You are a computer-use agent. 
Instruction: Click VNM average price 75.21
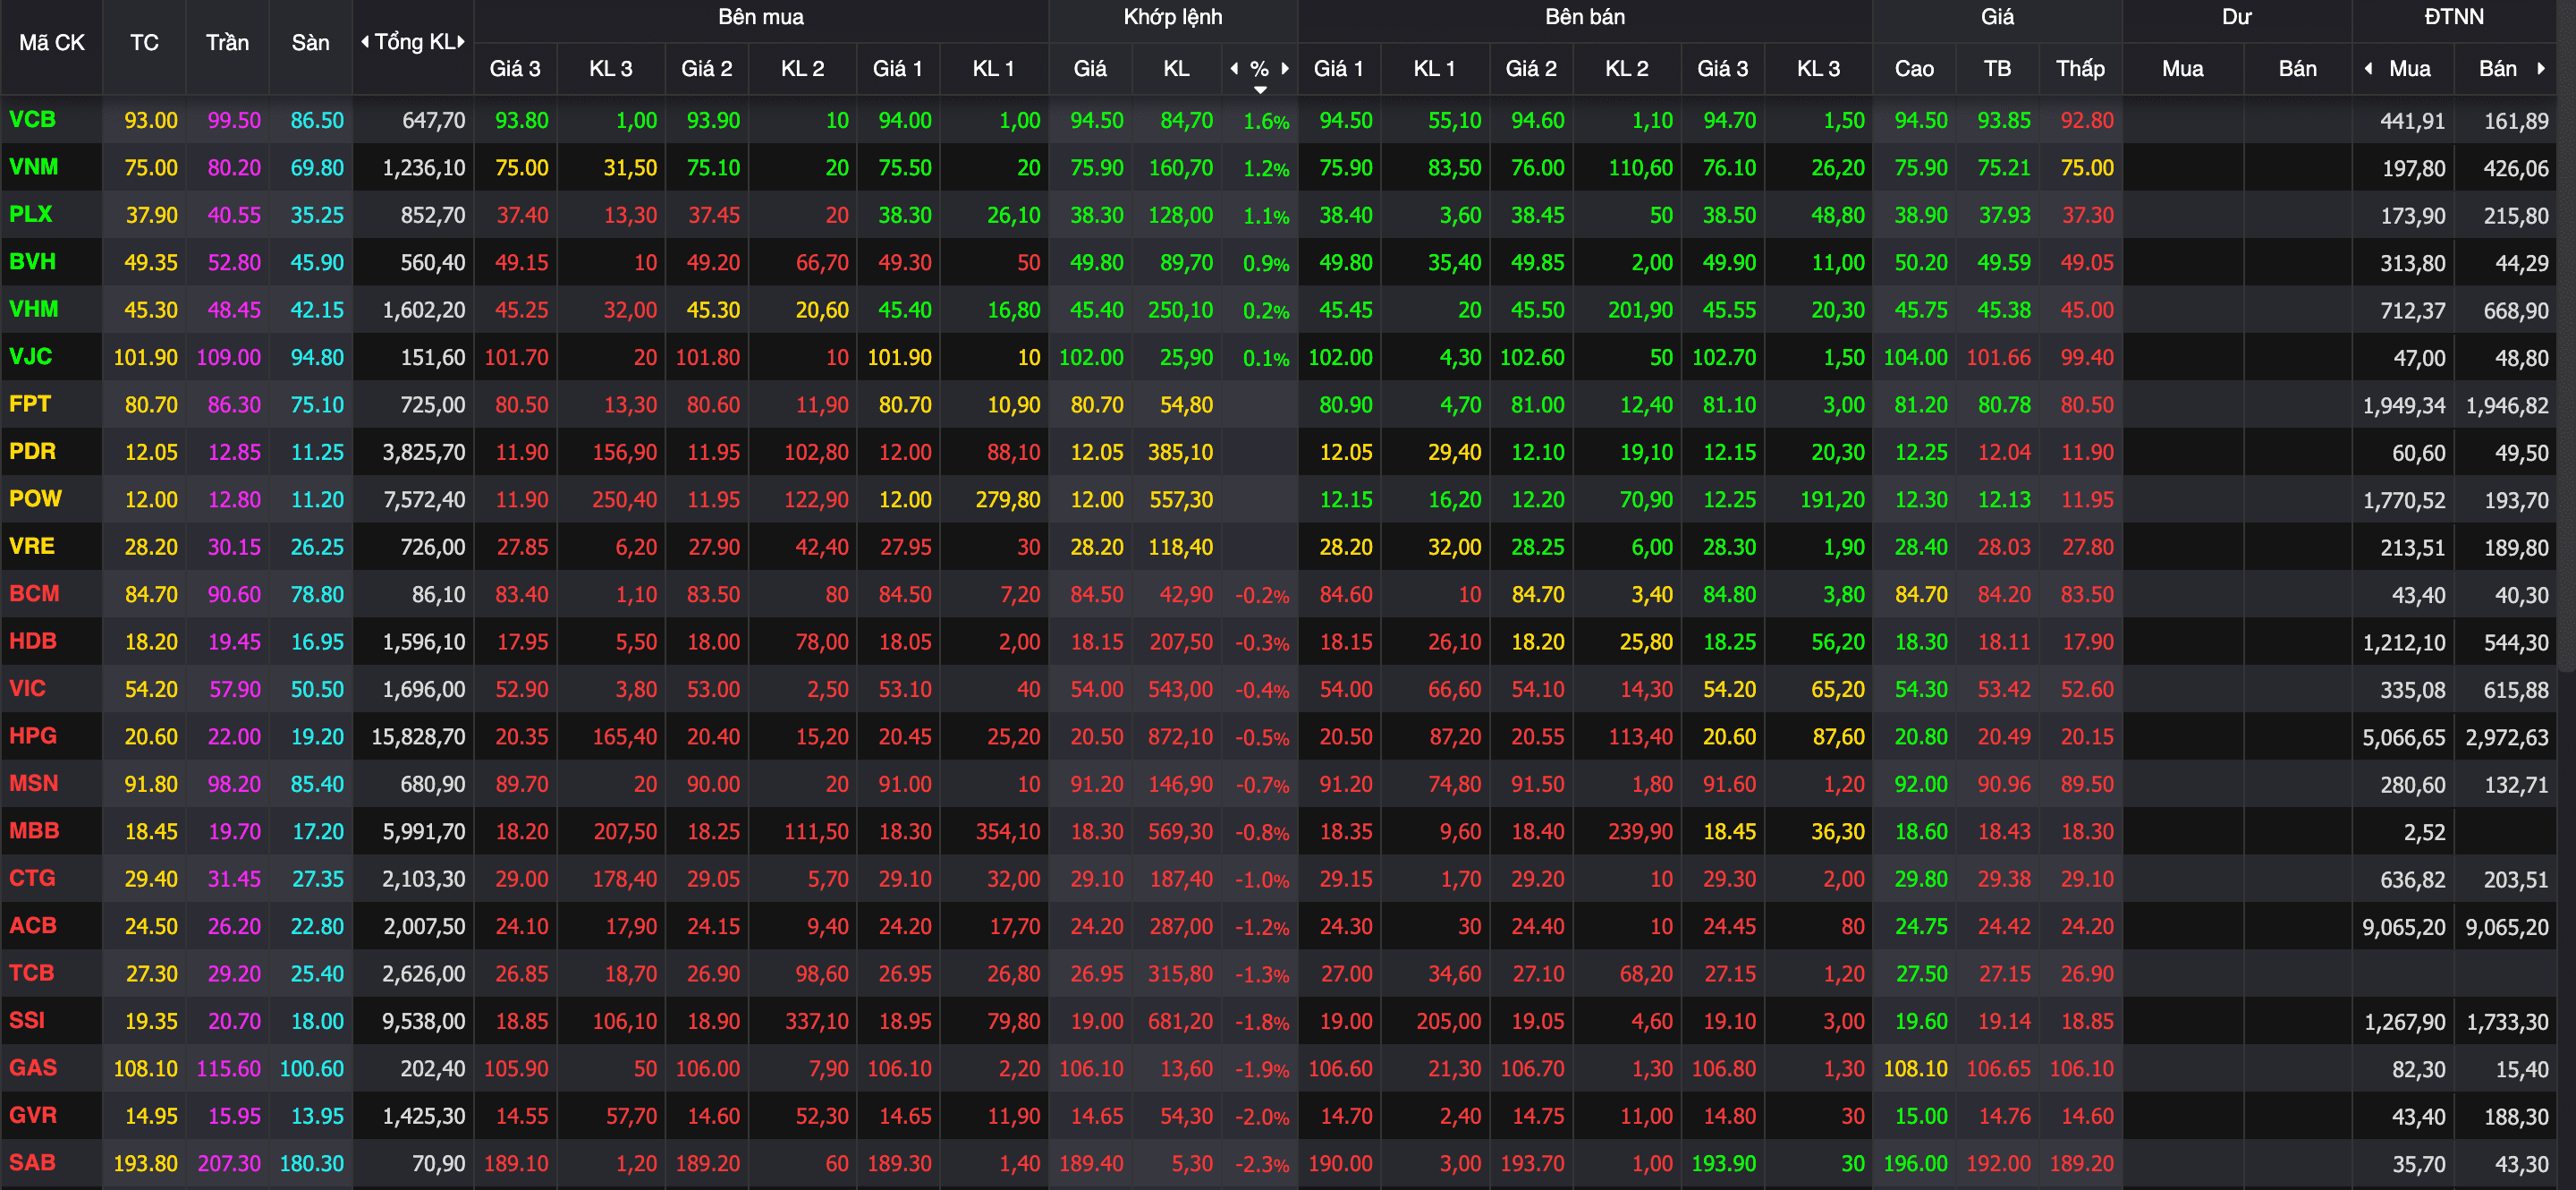(2003, 168)
